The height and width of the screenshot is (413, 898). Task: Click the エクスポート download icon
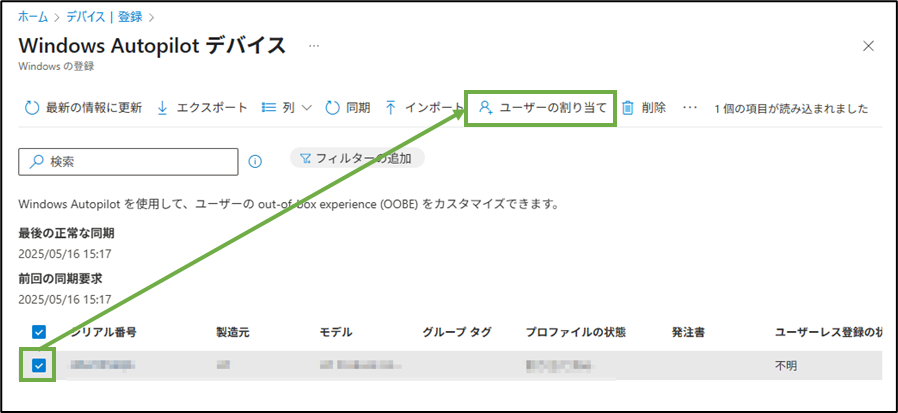[162, 108]
